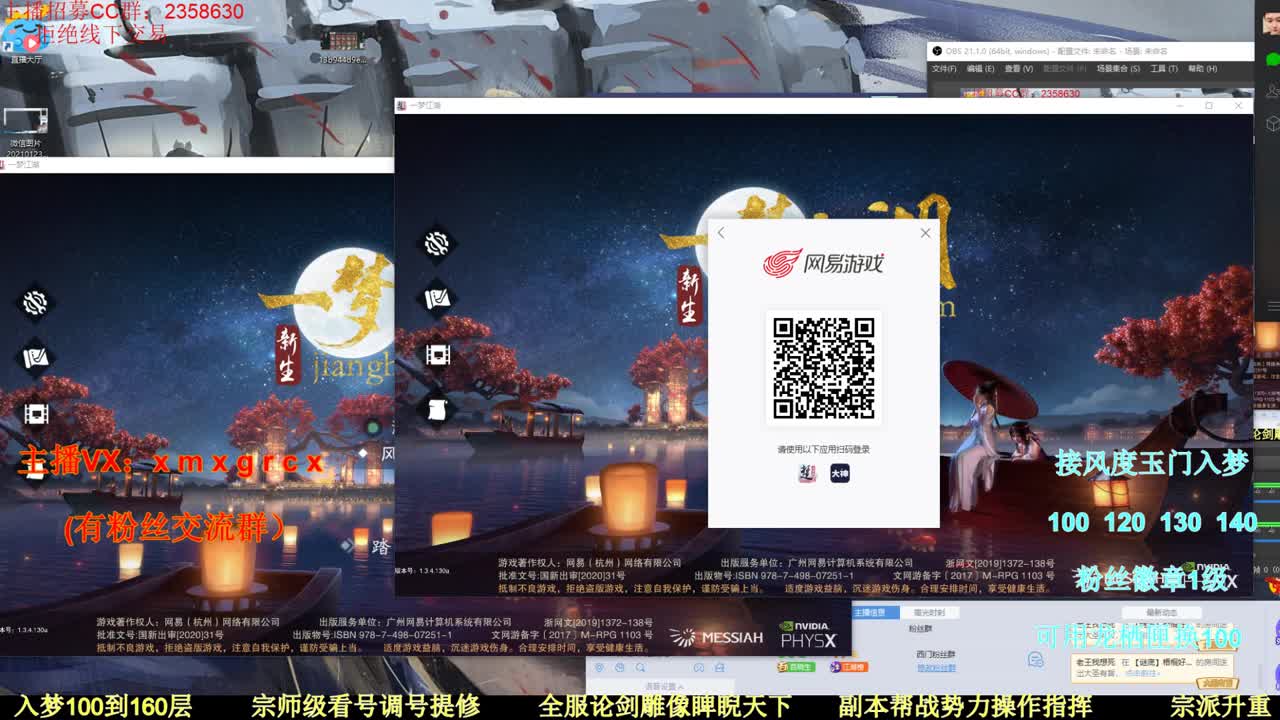
Task: Open the scroll announcement icon in front game window
Action: tap(437, 409)
